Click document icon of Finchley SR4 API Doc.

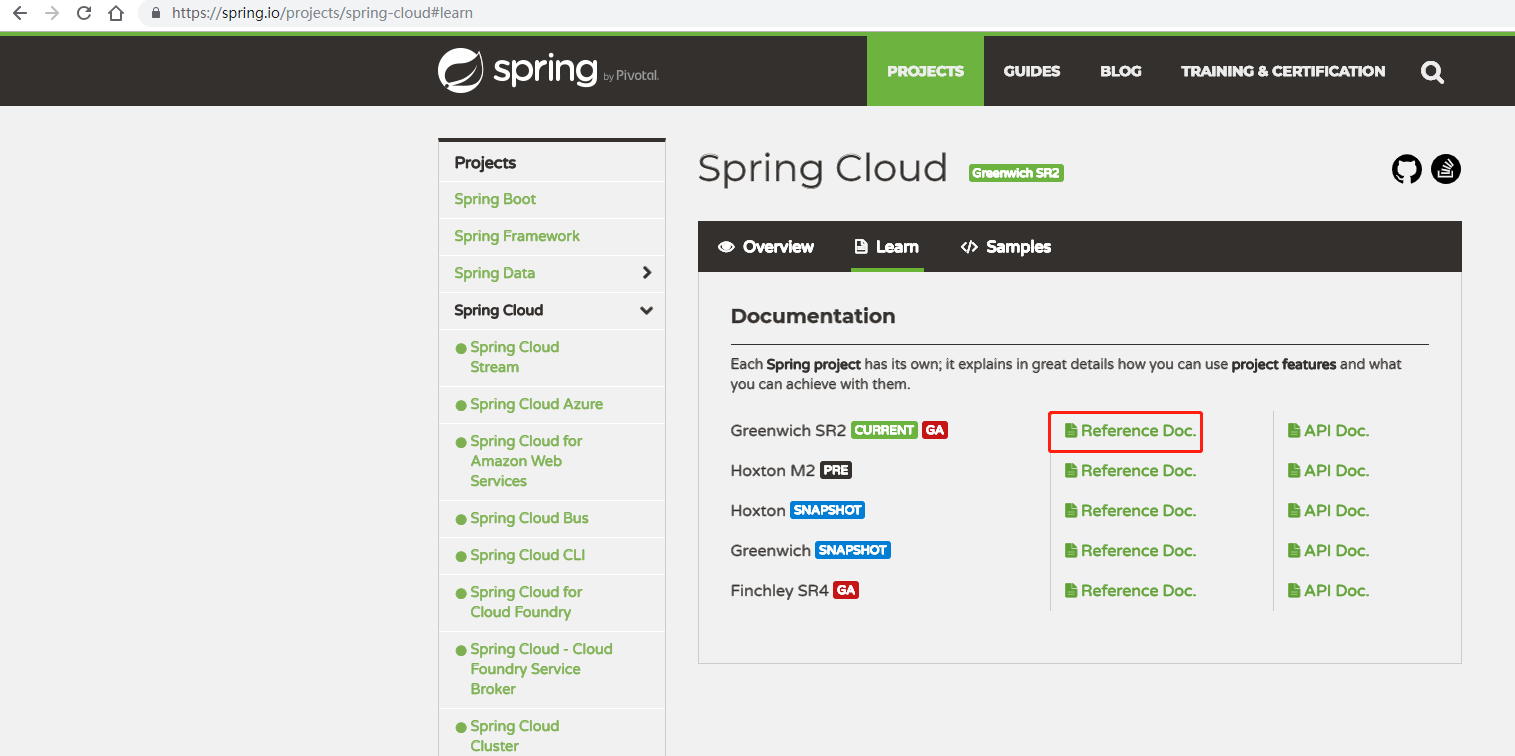1294,591
